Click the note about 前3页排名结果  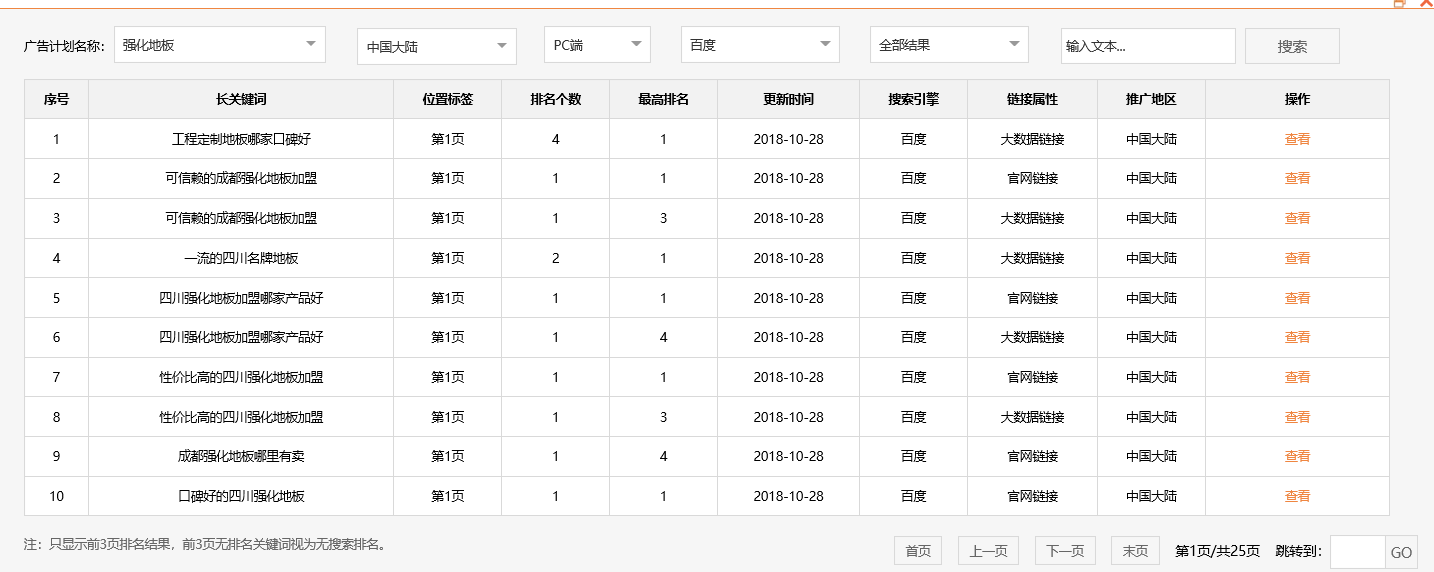point(205,545)
